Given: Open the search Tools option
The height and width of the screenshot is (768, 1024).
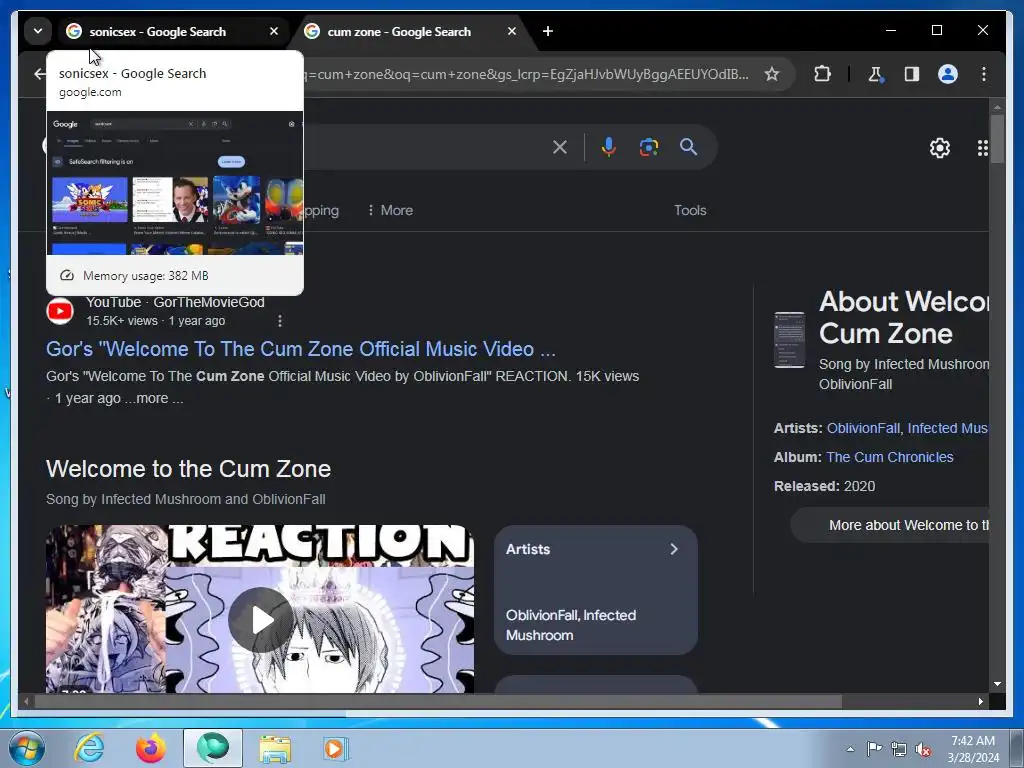Looking at the screenshot, I should point(690,210).
